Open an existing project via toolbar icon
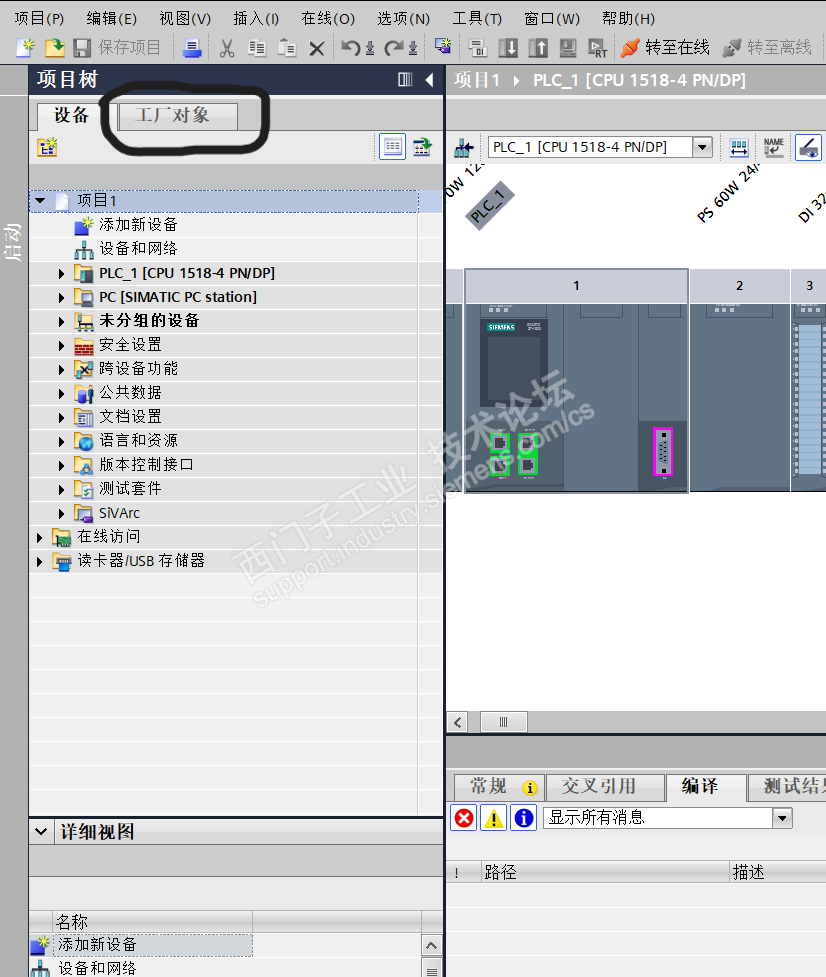The height and width of the screenshot is (977, 826). click(x=54, y=47)
